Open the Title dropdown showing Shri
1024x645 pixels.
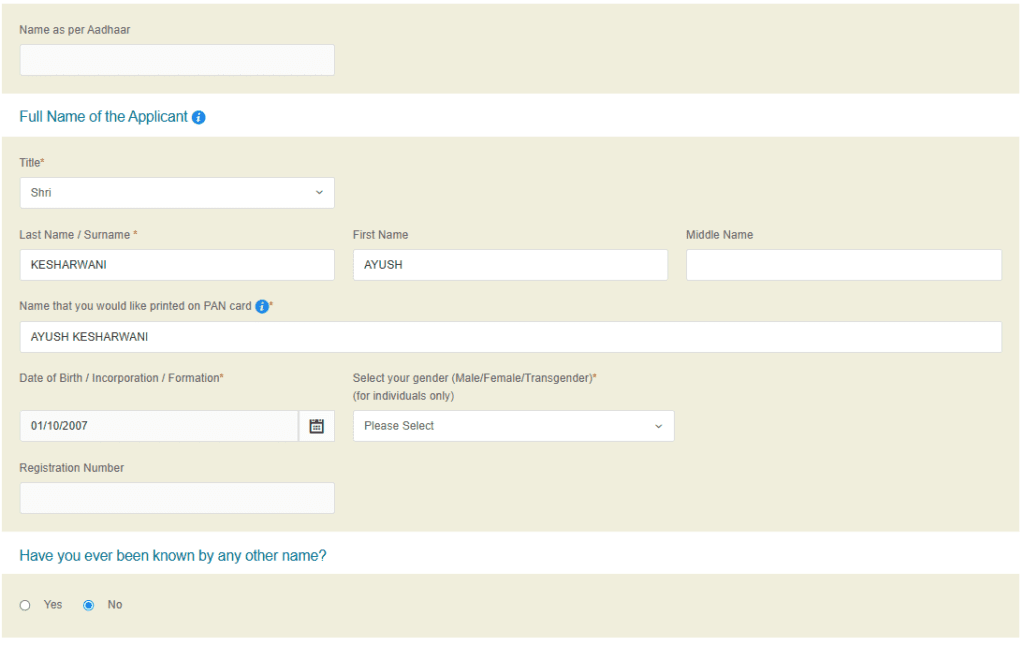pyautogui.click(x=177, y=192)
